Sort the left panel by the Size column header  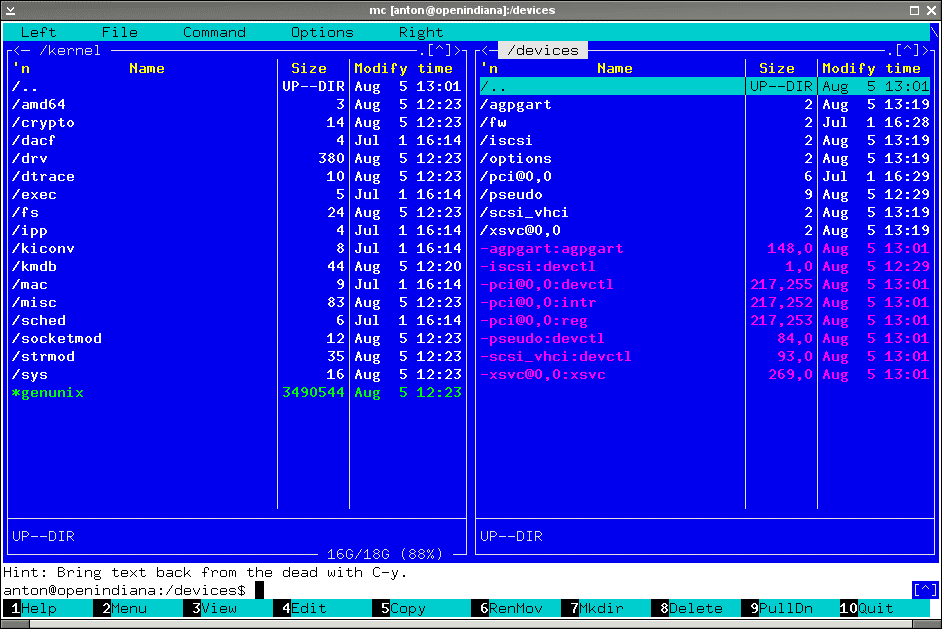309,69
